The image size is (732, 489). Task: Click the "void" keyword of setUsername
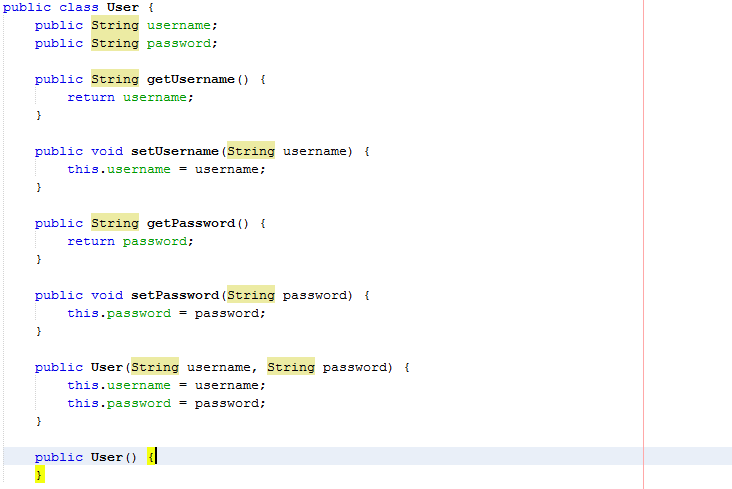107,151
